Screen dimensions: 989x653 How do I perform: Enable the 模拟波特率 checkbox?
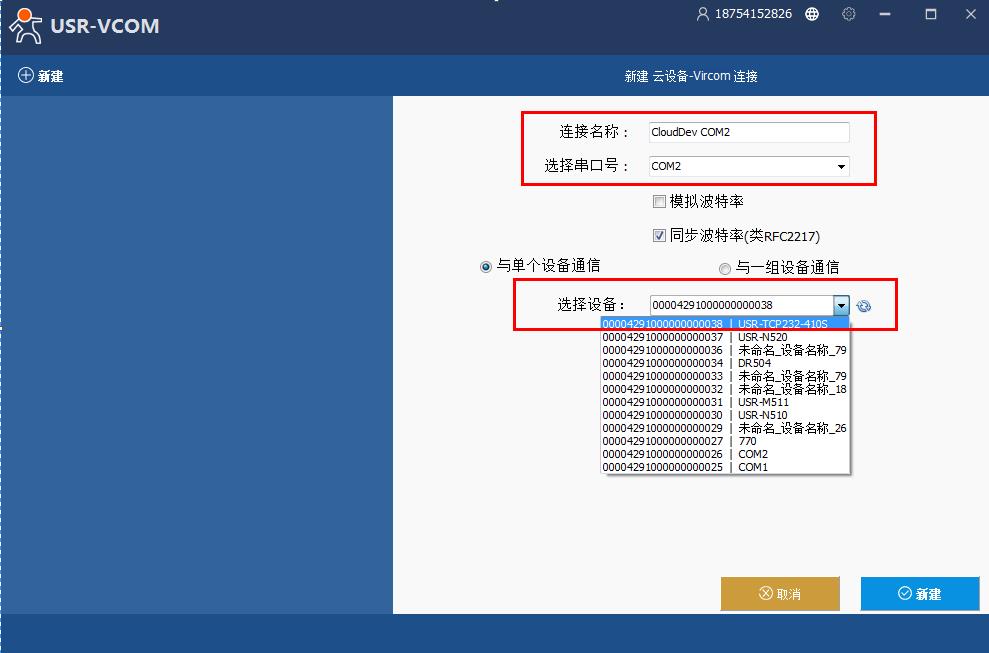[659, 202]
